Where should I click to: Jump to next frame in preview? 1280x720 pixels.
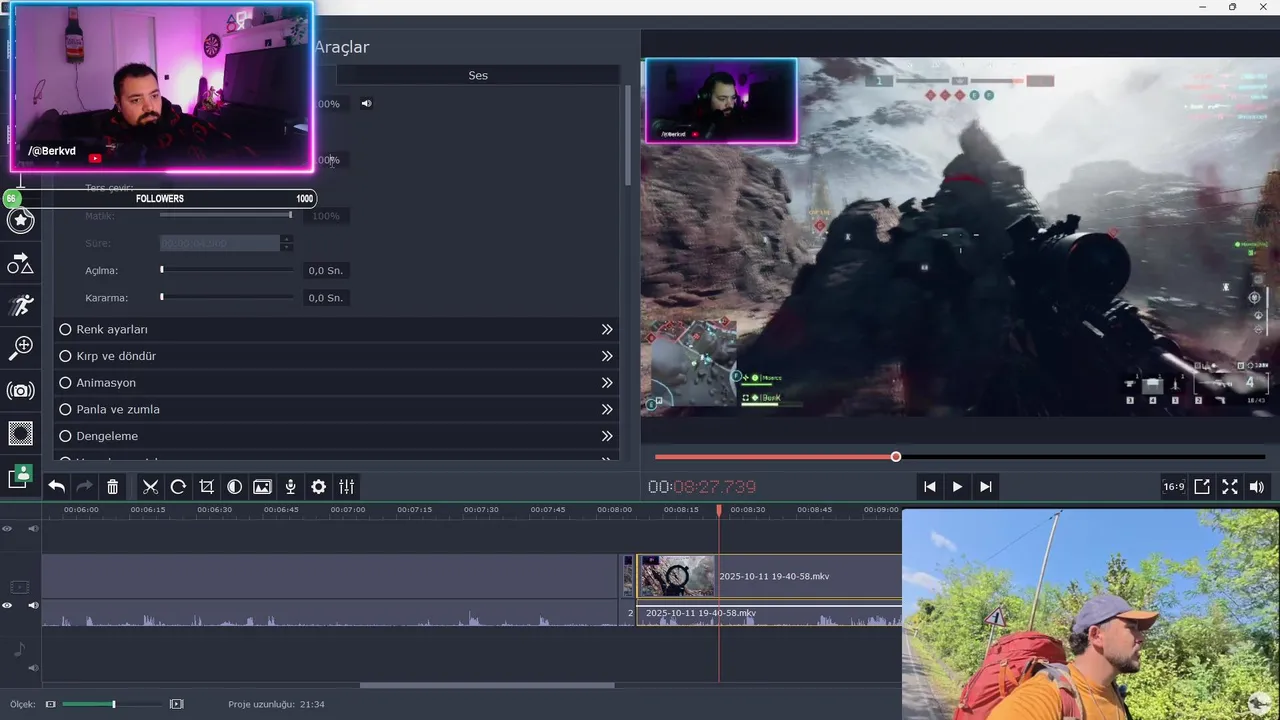[985, 487]
